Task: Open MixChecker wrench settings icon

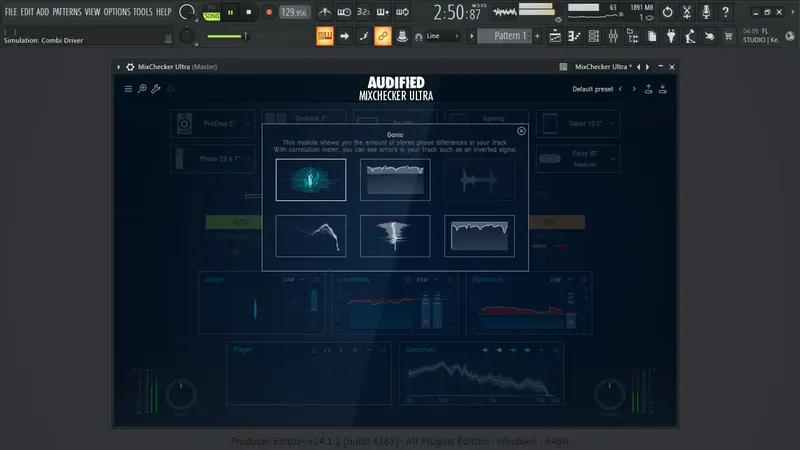Action: [x=156, y=89]
